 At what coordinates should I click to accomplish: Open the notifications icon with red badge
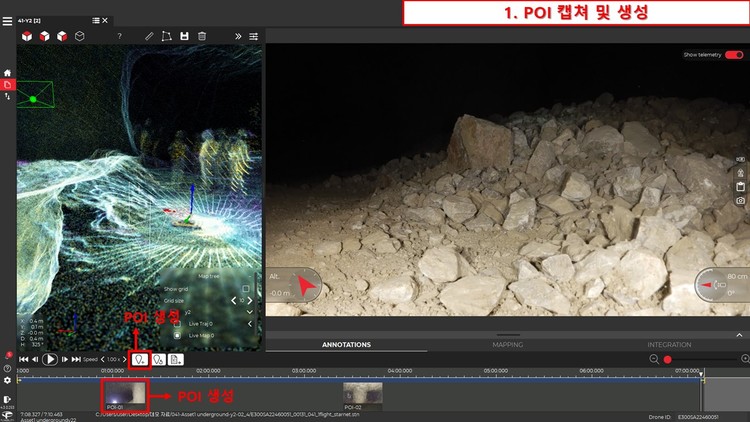coord(8,356)
